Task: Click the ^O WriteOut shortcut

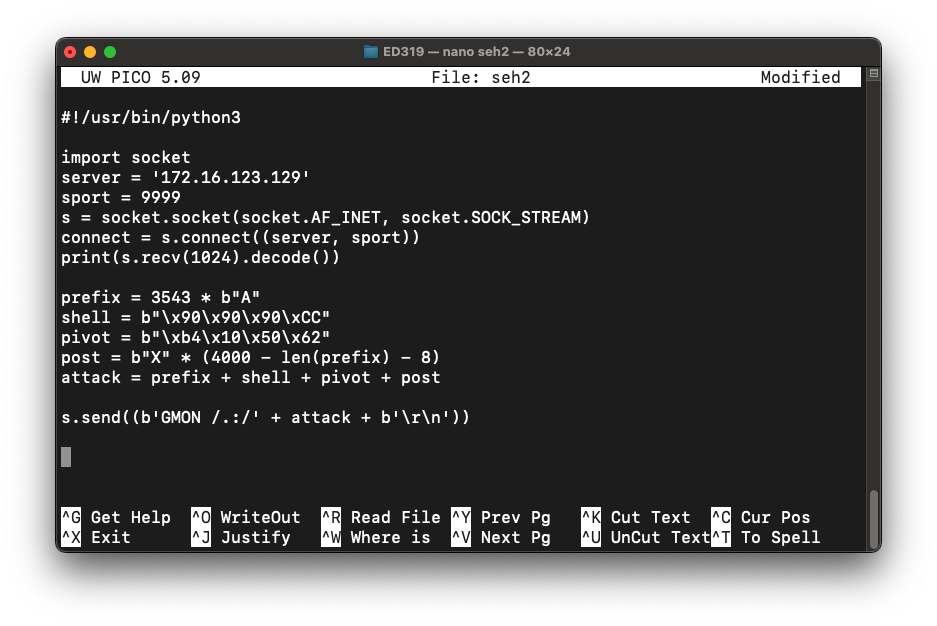Action: 246,517
